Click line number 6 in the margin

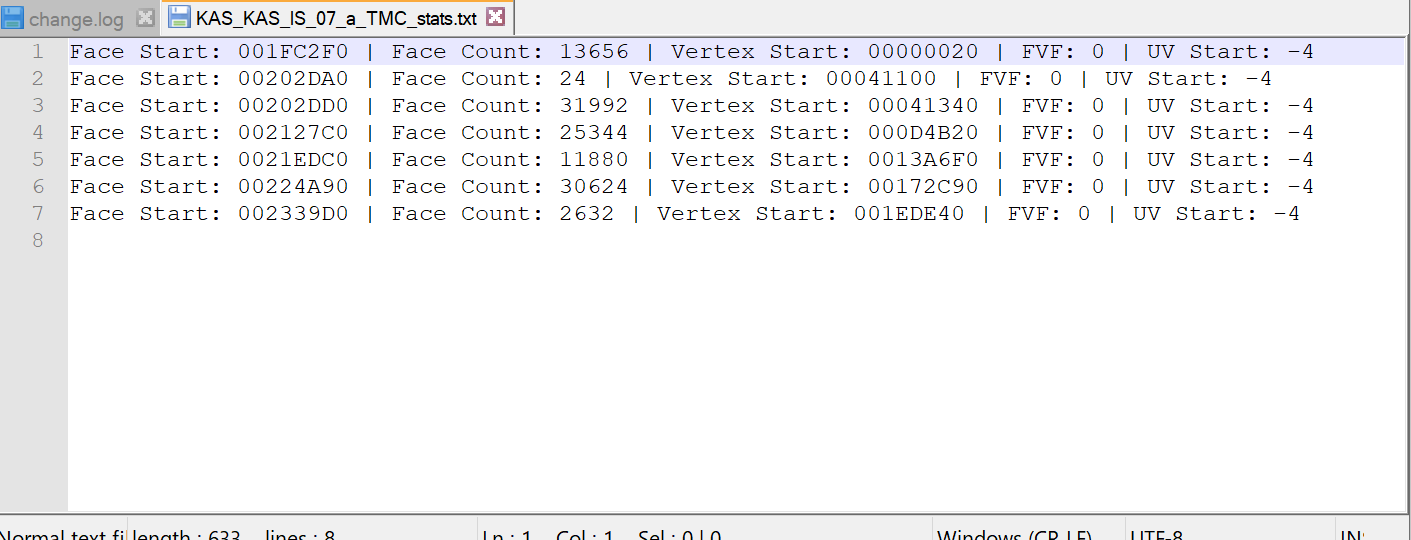(x=37, y=186)
